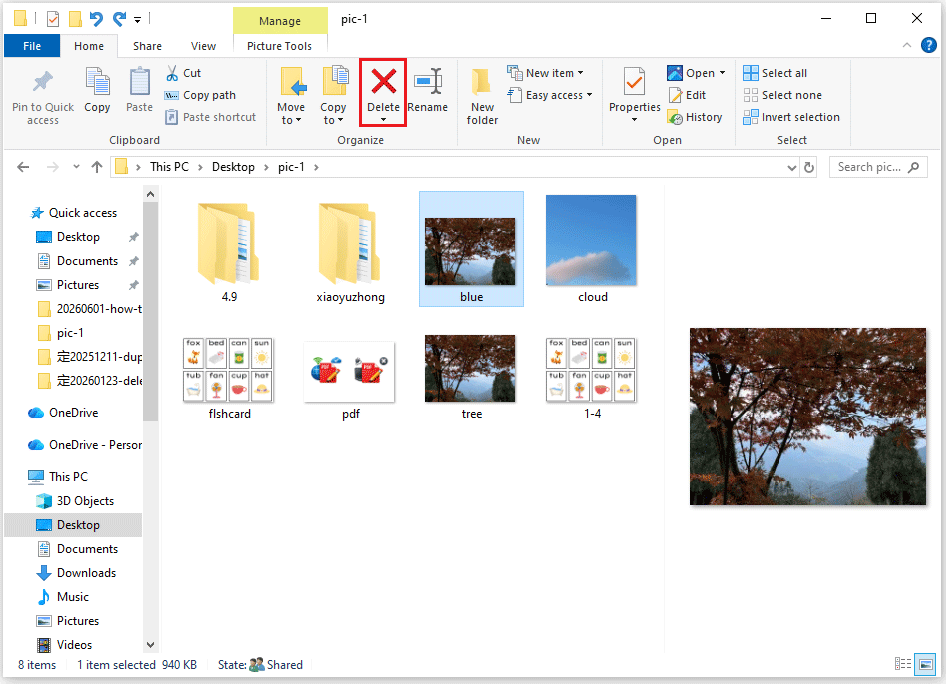Switch to the View ribbon tab
946x684 pixels.
pyautogui.click(x=203, y=46)
